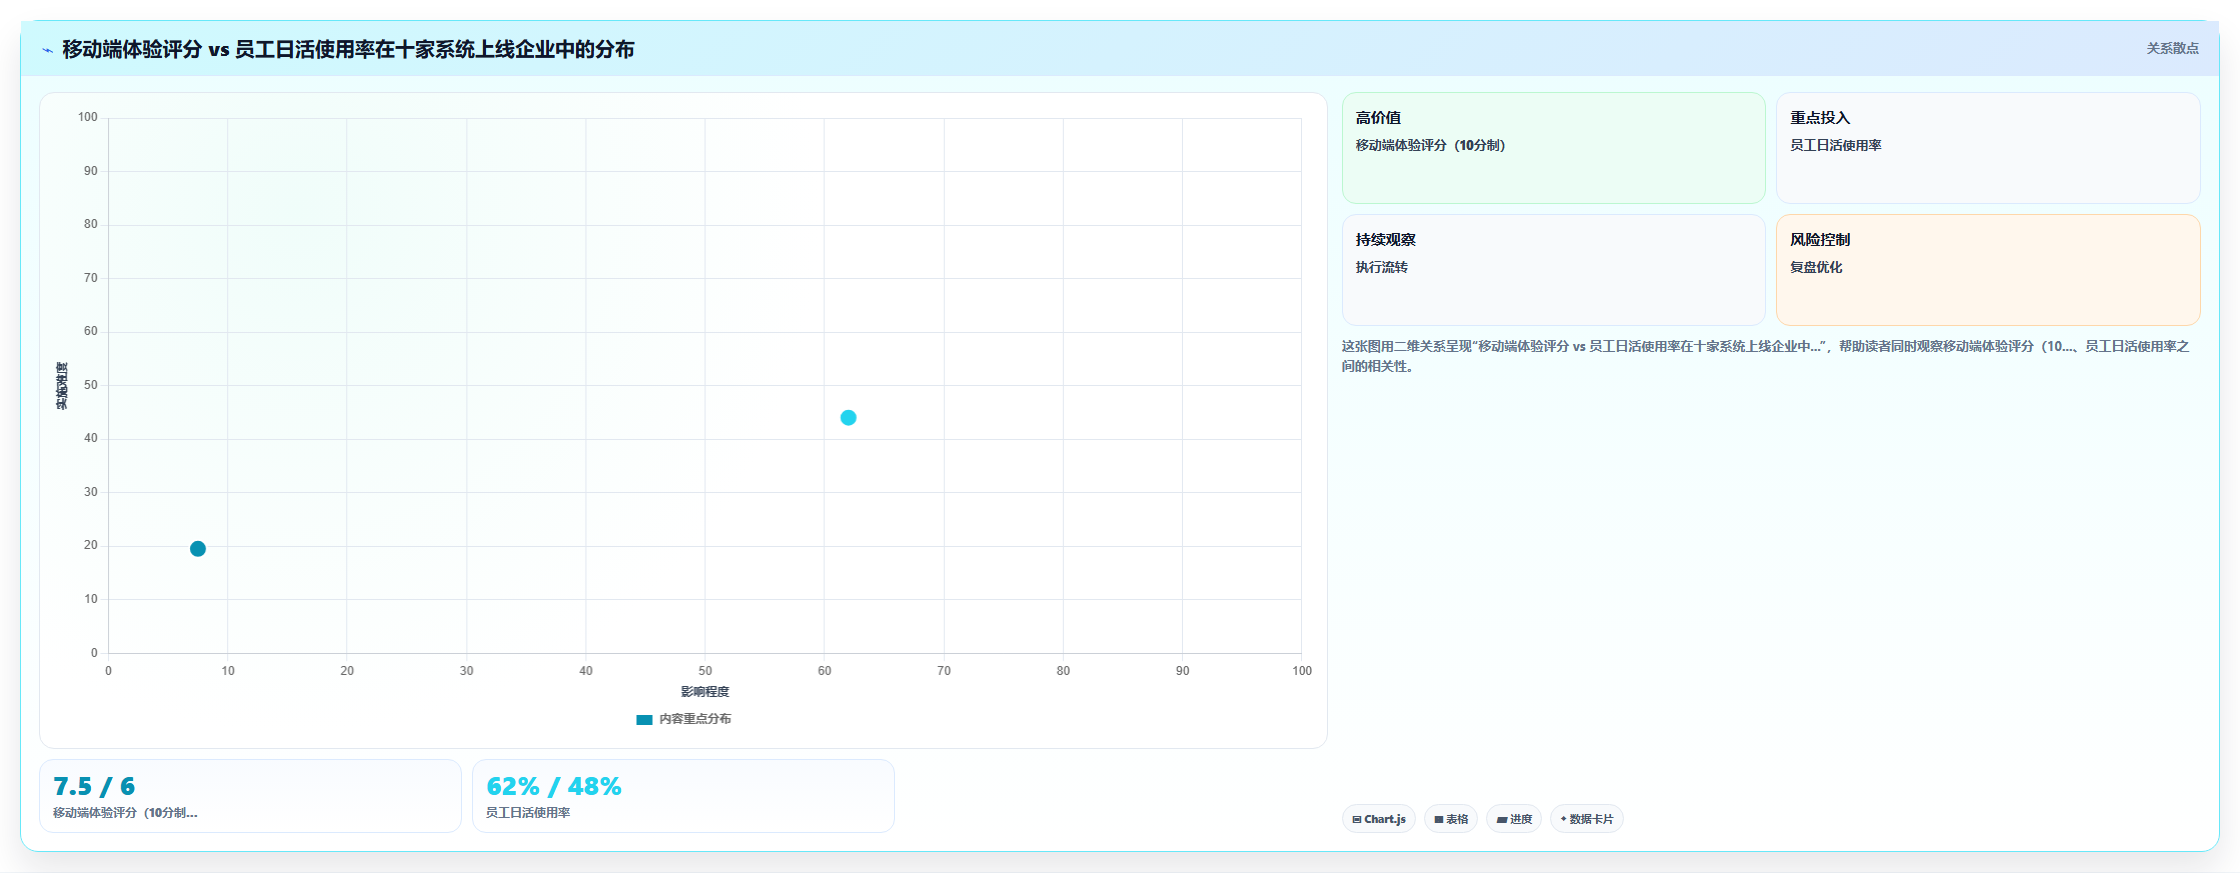Click the 实施难度 y-axis title

point(62,386)
